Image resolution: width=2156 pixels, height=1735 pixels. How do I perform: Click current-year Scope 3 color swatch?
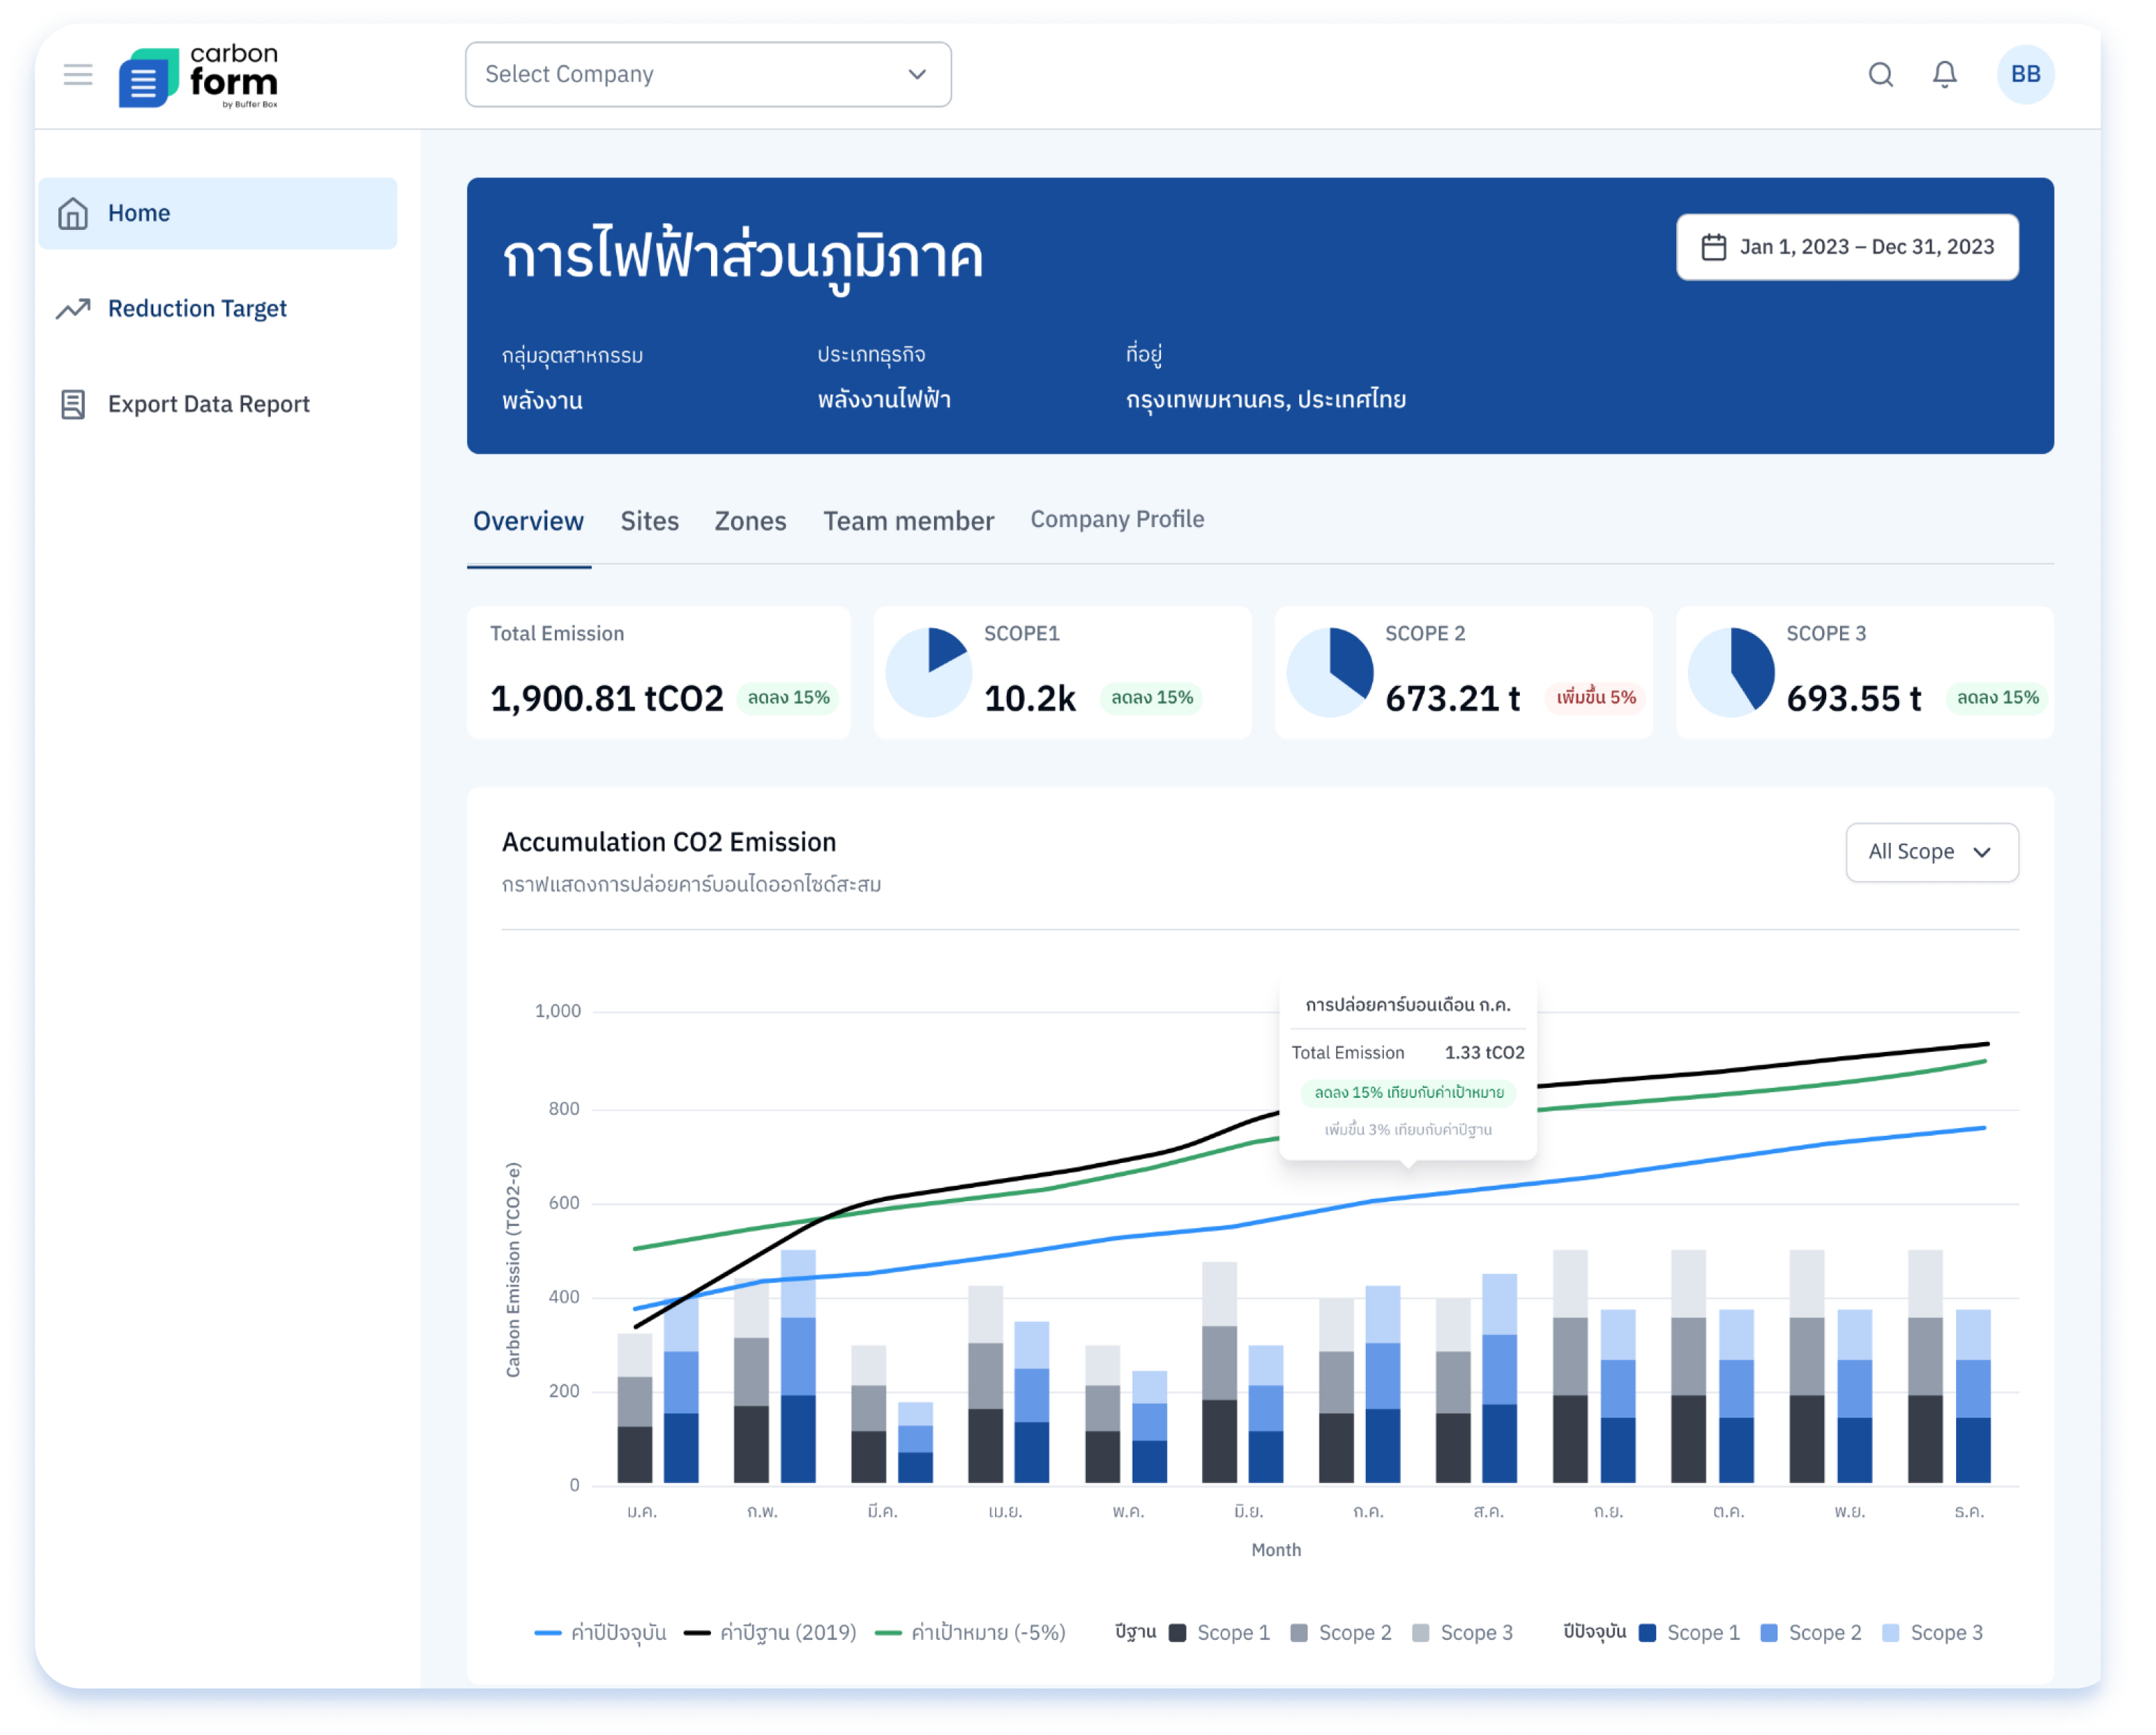(1890, 1633)
